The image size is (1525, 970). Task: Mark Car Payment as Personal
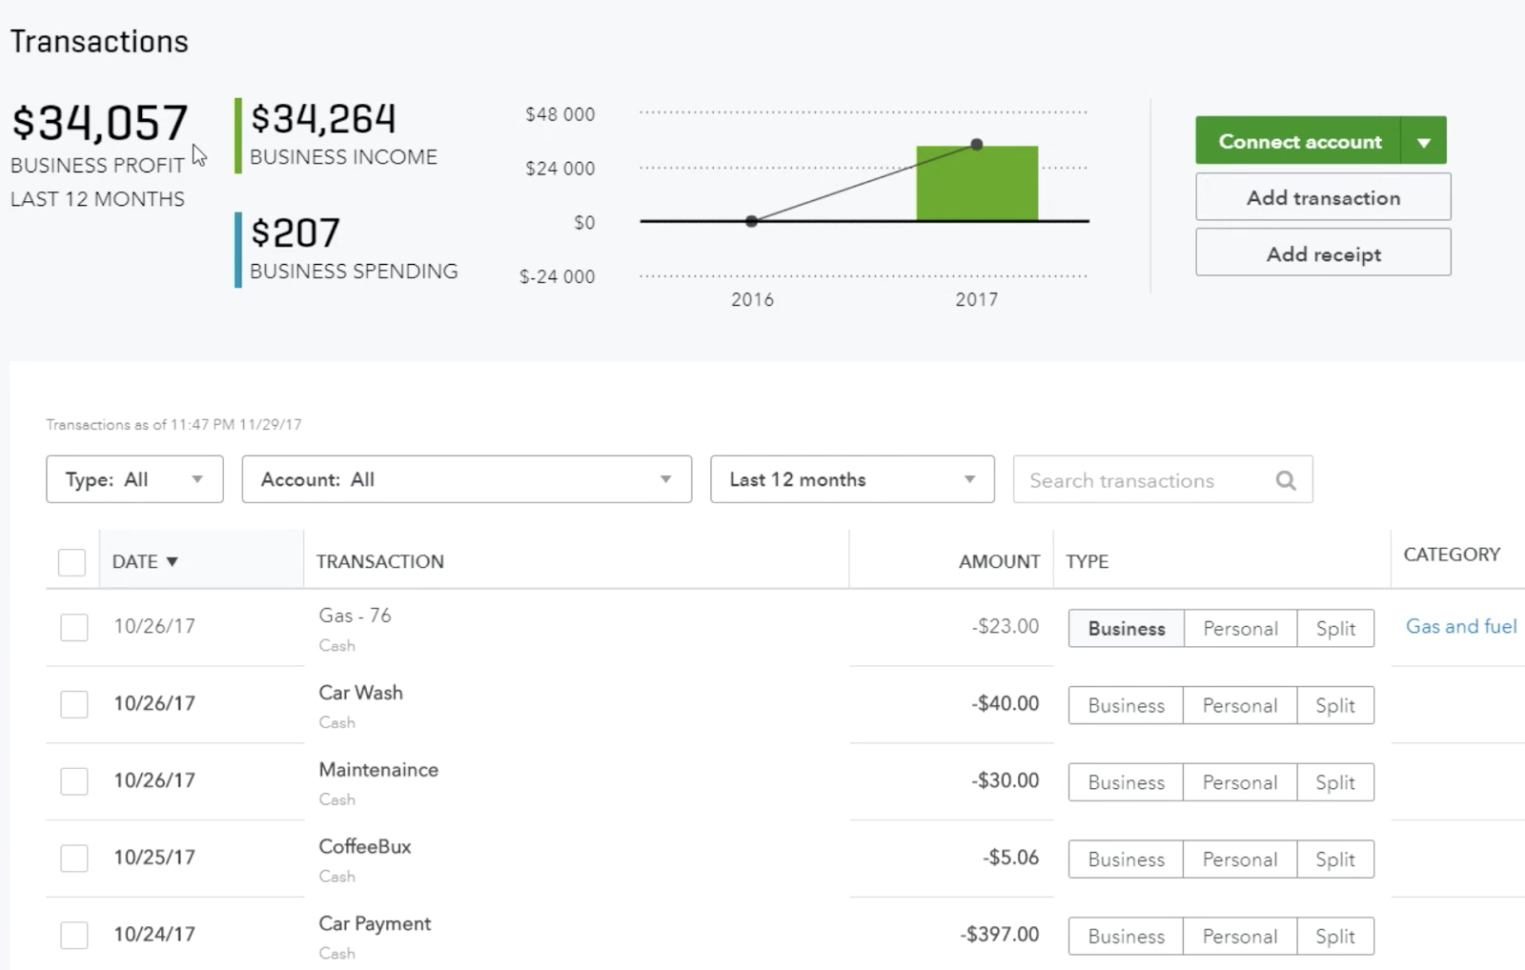pyautogui.click(x=1240, y=936)
